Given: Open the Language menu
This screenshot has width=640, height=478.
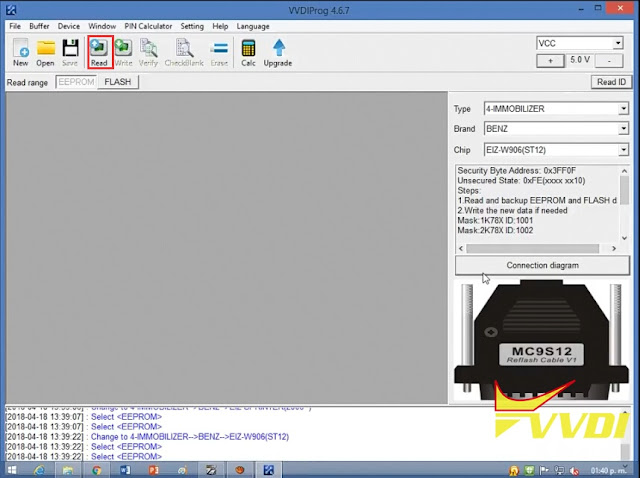Looking at the screenshot, I should point(253,26).
